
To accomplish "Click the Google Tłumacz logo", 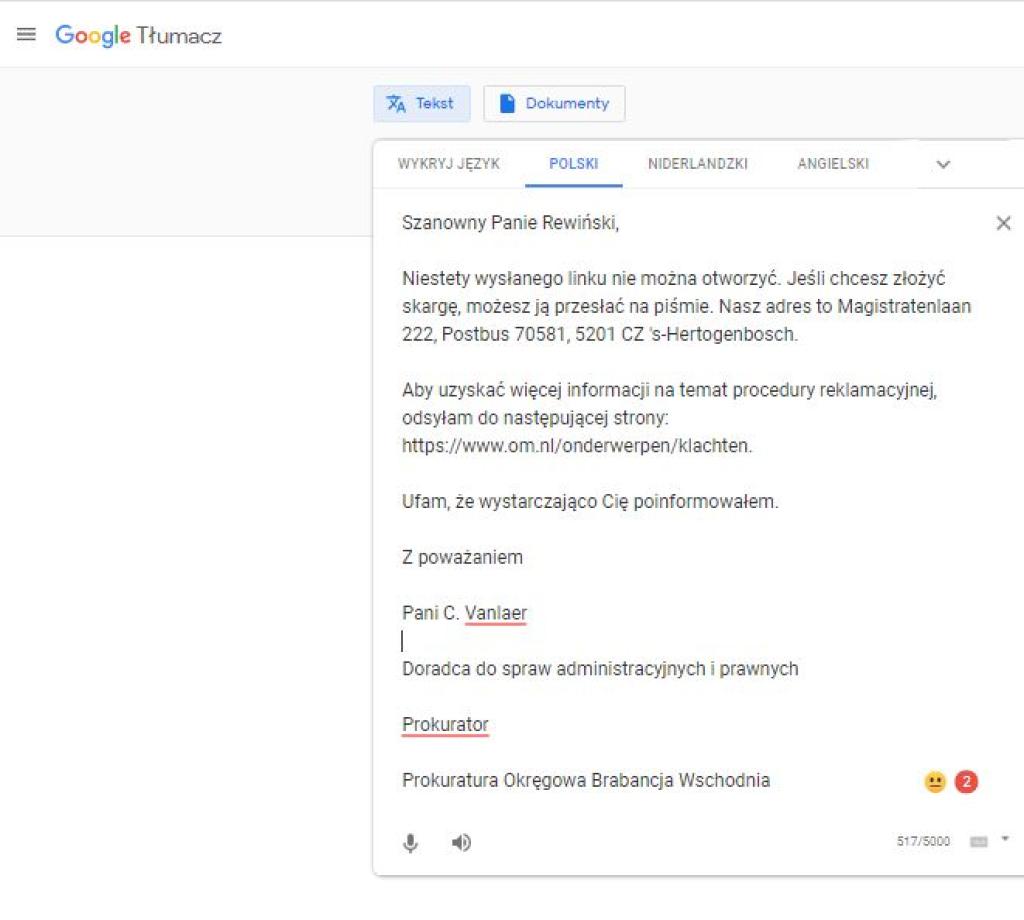I will (x=138, y=36).
